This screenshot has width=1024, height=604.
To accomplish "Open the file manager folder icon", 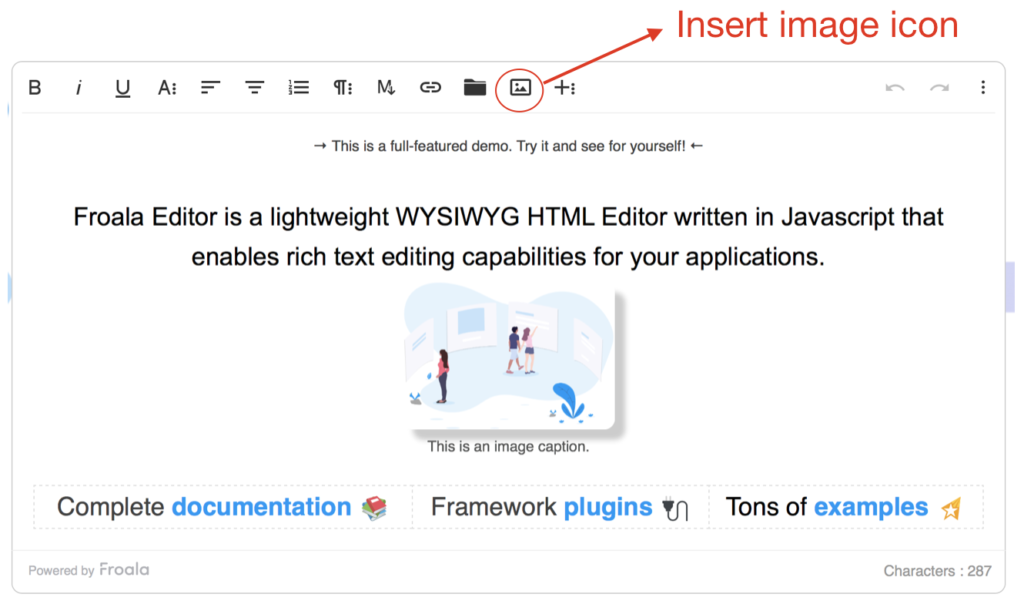I will pos(475,87).
